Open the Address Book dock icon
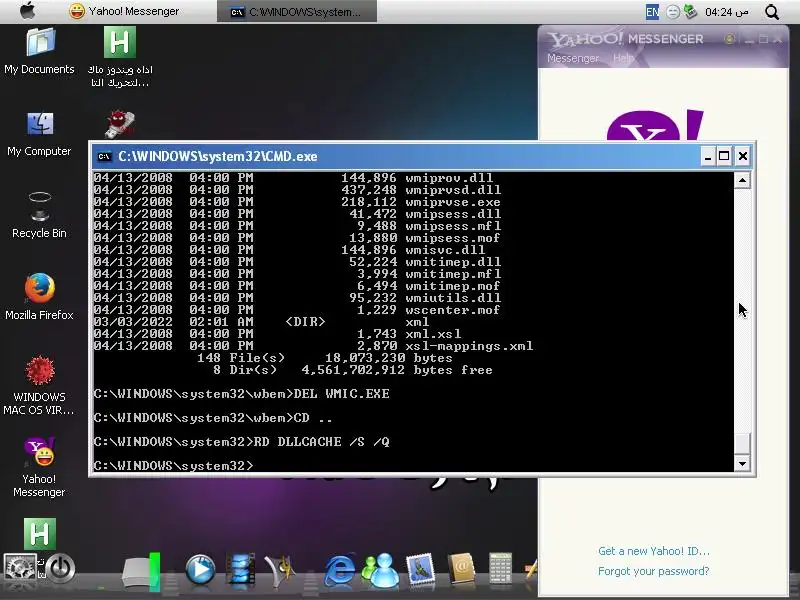This screenshot has width=800, height=600. pyautogui.click(x=461, y=568)
